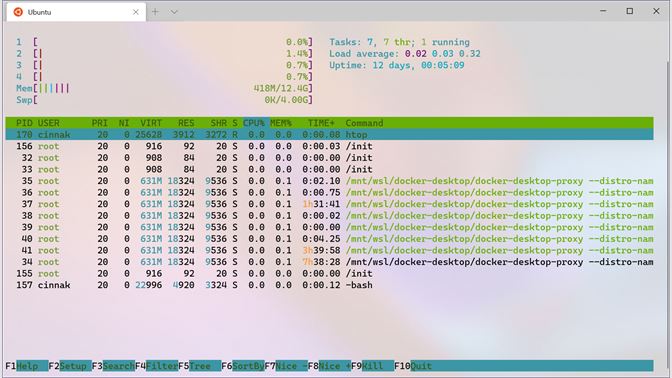Sort by the RES column header
The image size is (672, 378).
(x=186, y=123)
